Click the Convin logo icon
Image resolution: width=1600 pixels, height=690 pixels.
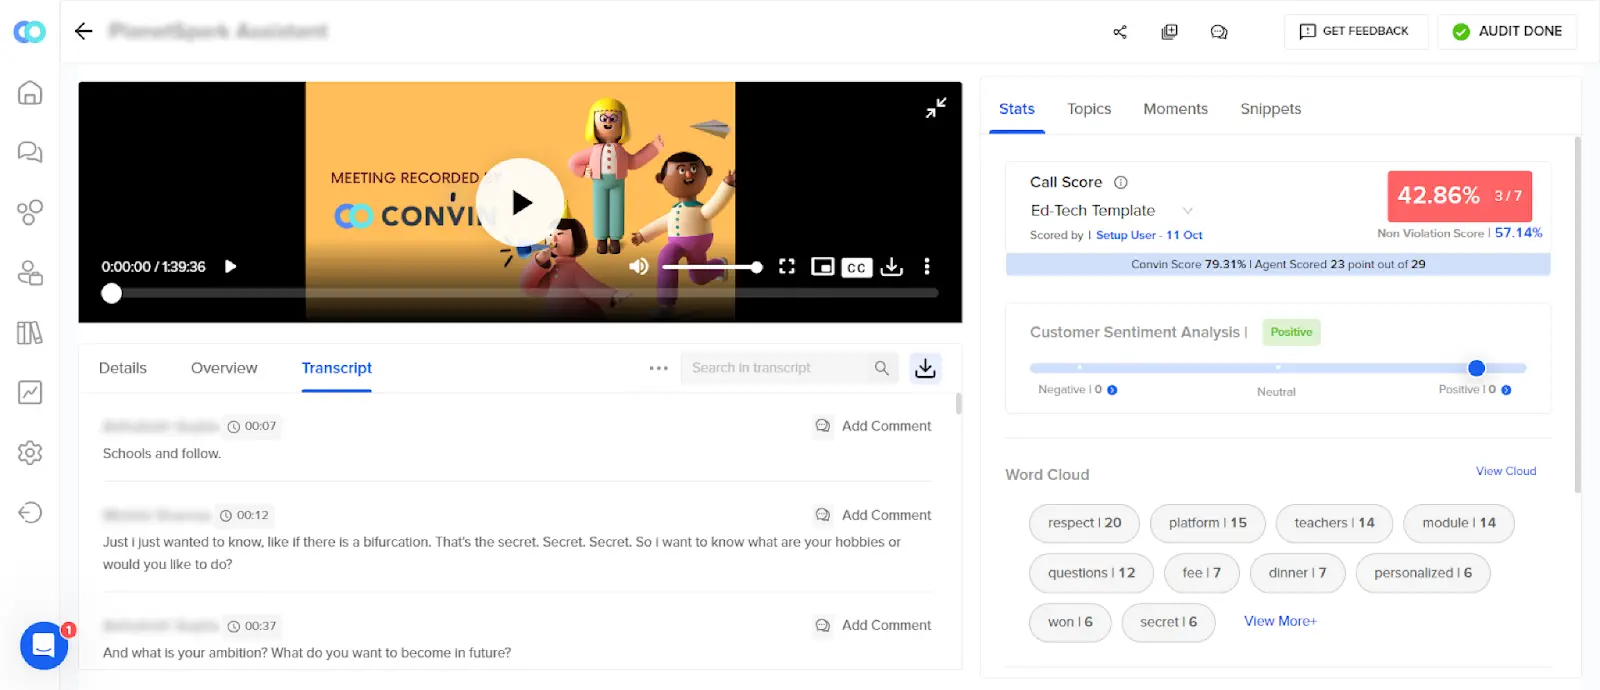29,32
